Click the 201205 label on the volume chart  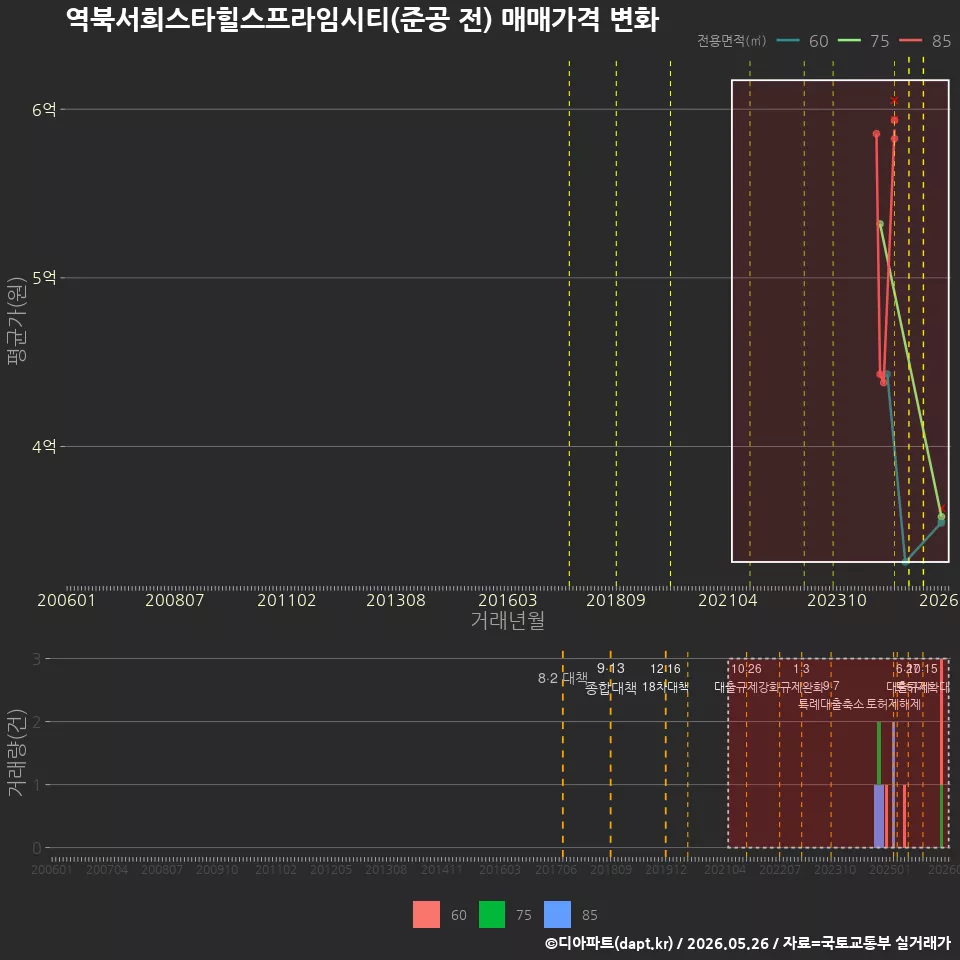point(331,869)
